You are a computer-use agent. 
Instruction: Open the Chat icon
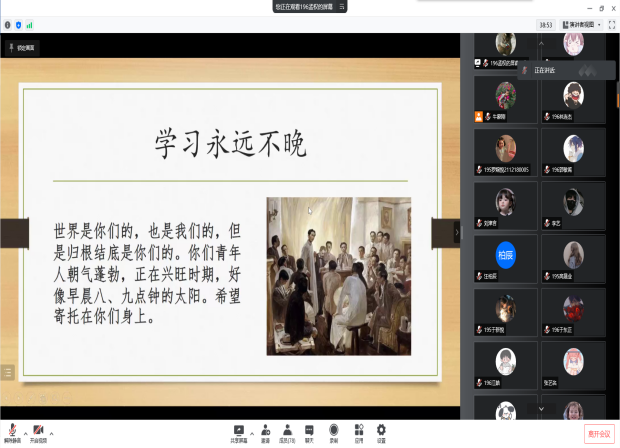coord(309,431)
